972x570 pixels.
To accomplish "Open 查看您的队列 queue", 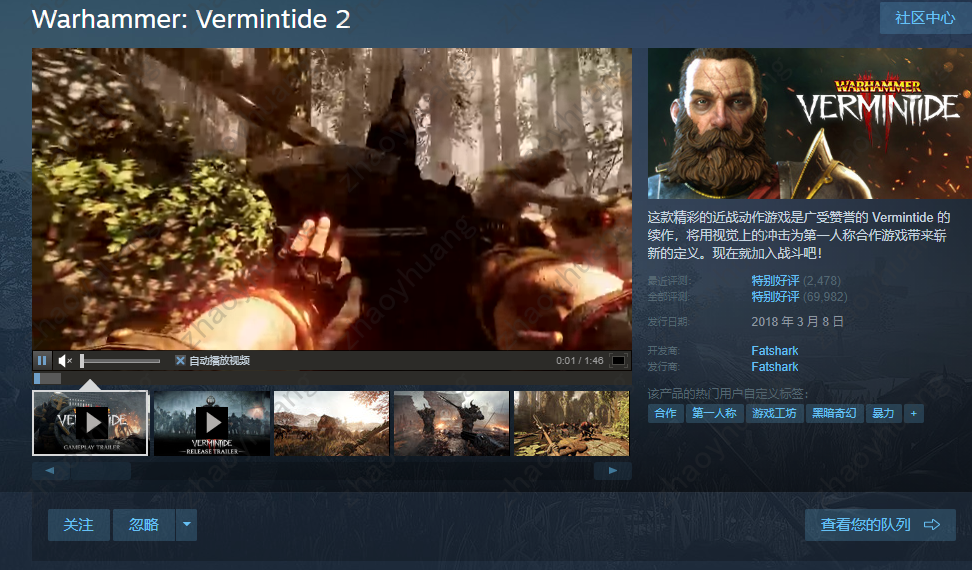I will coord(880,525).
